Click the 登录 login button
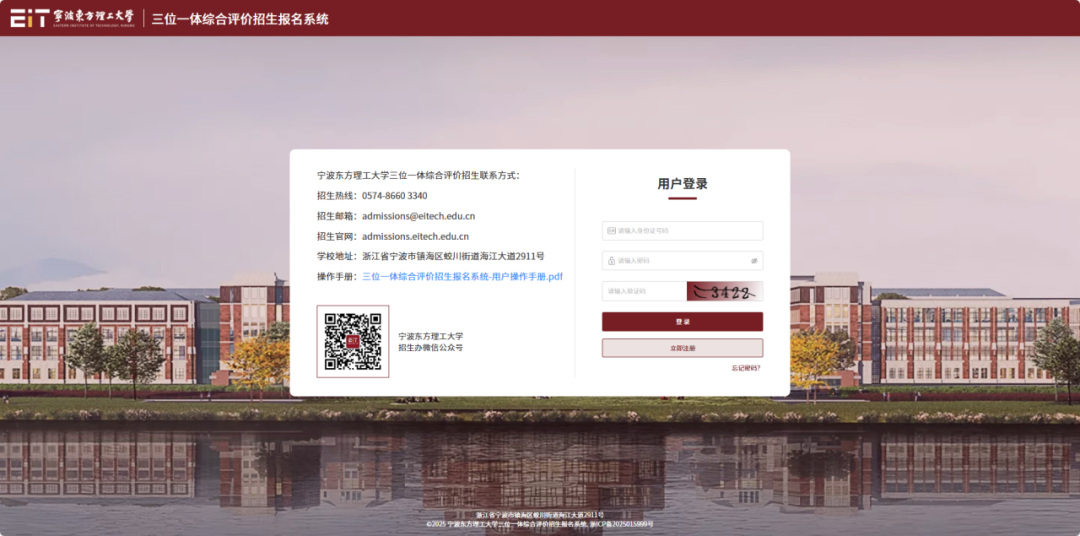This screenshot has height=536, width=1080. tap(682, 322)
